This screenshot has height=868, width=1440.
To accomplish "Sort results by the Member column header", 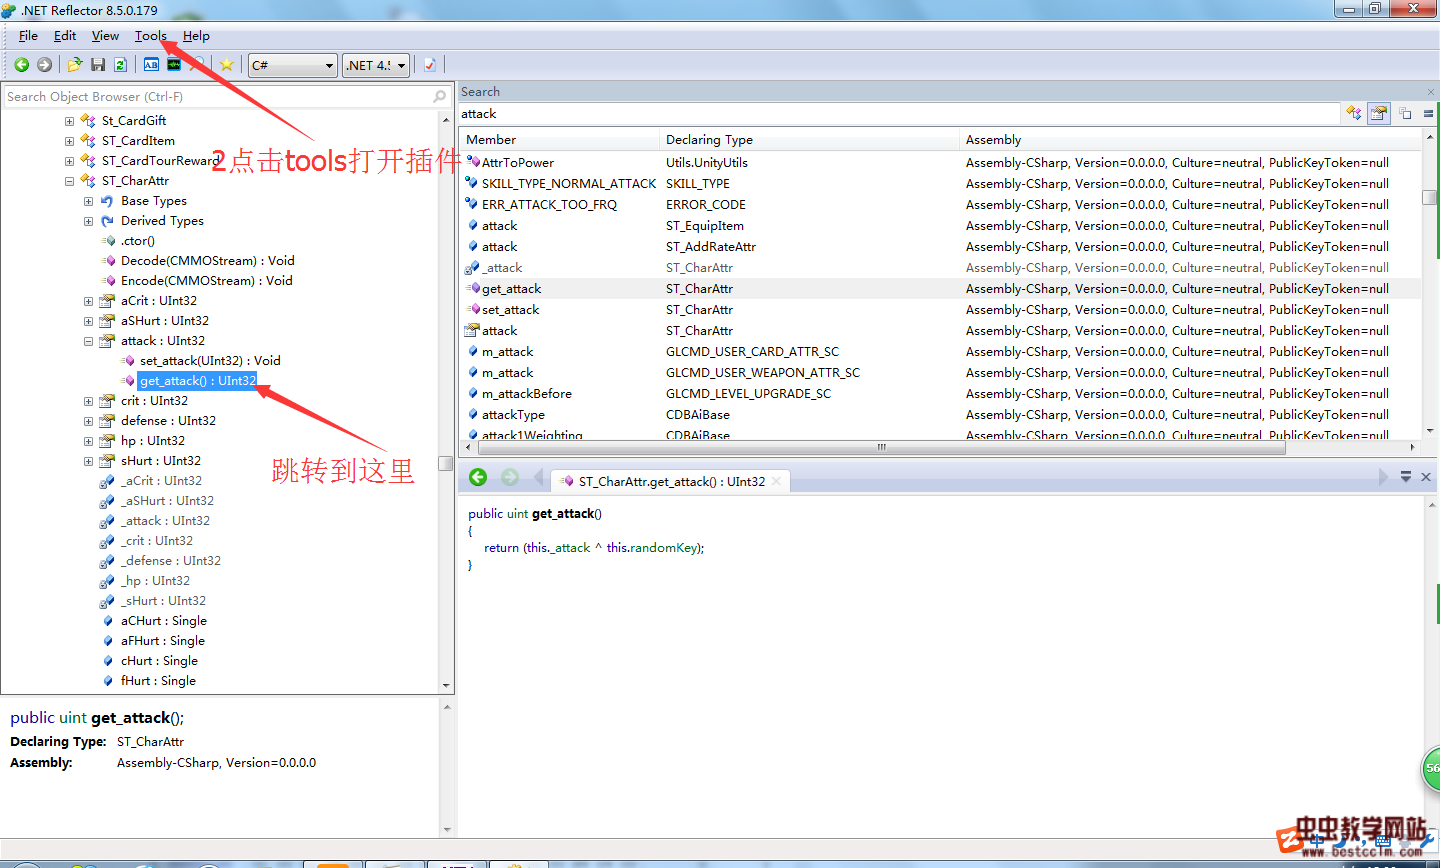I will pyautogui.click(x=559, y=140).
